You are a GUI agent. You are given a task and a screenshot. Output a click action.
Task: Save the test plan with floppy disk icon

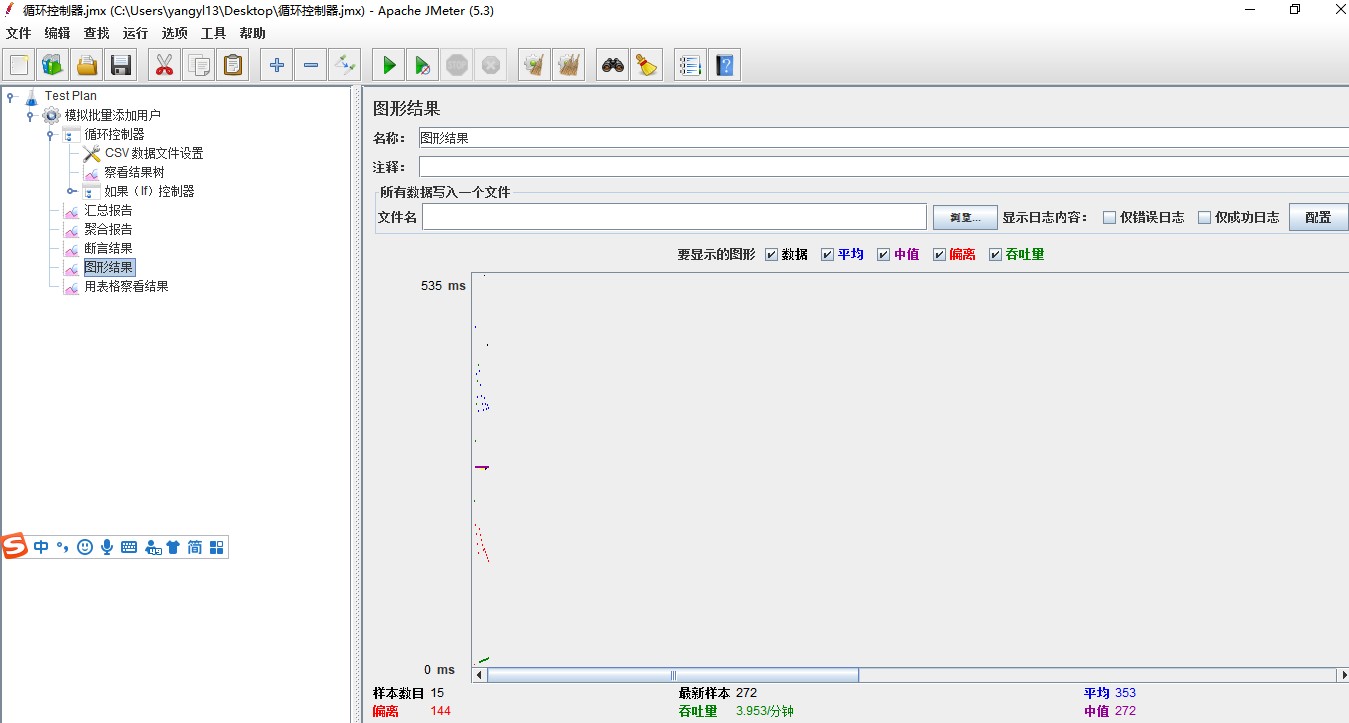[120, 64]
